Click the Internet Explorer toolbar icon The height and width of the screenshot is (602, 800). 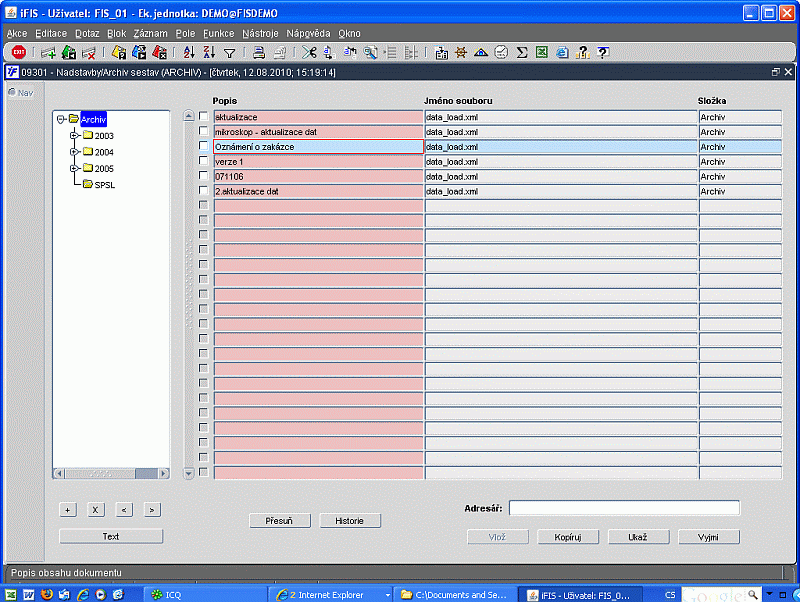click(x=562, y=52)
